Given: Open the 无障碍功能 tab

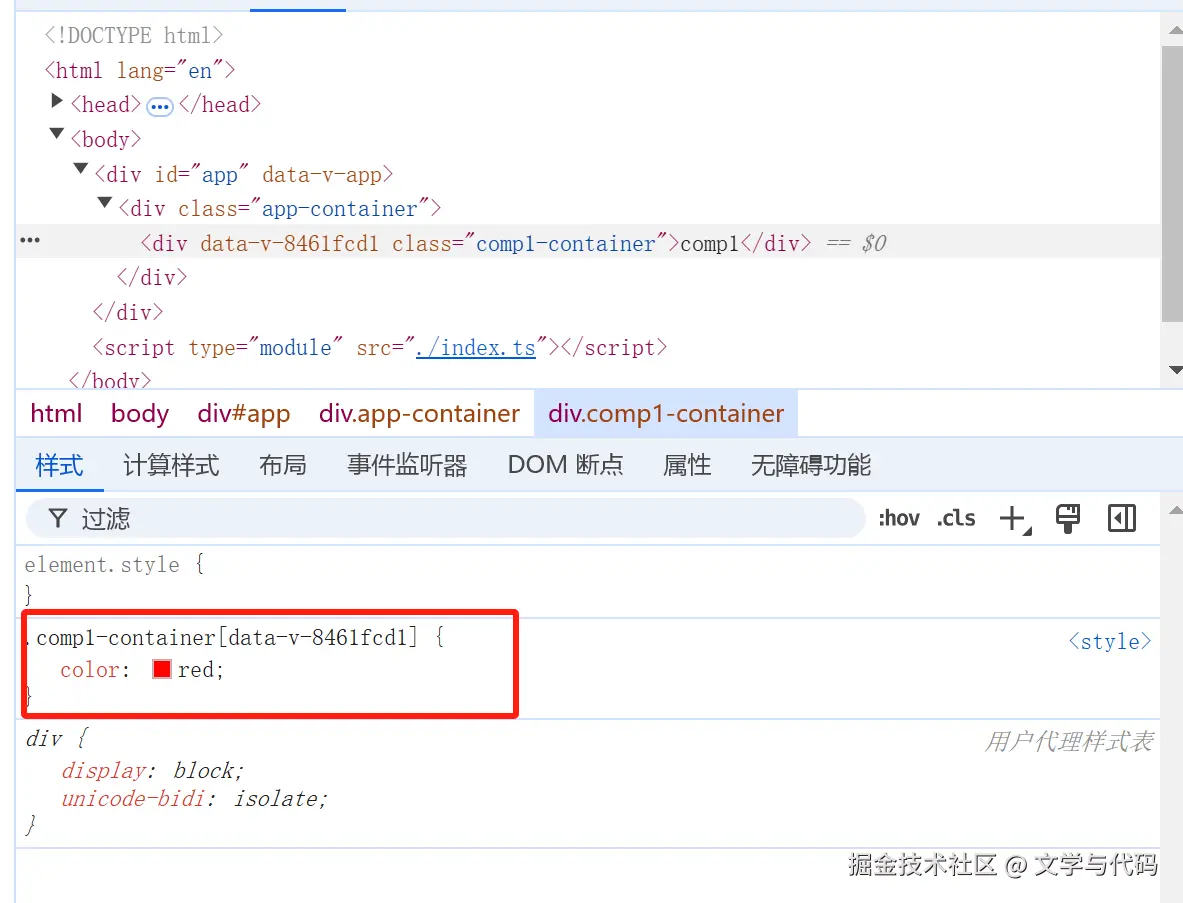Looking at the screenshot, I should click(x=811, y=465).
